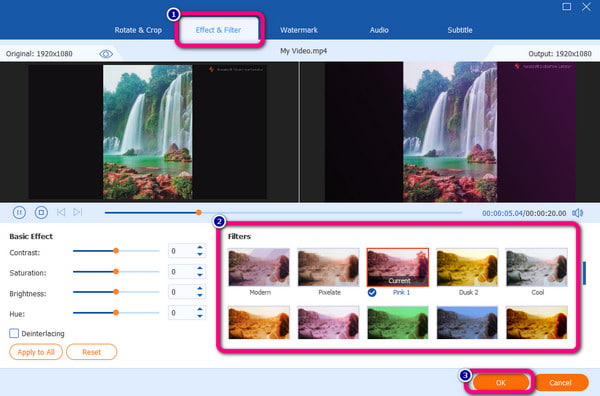
Task: Click the Brightness value input field
Action: (x=181, y=292)
